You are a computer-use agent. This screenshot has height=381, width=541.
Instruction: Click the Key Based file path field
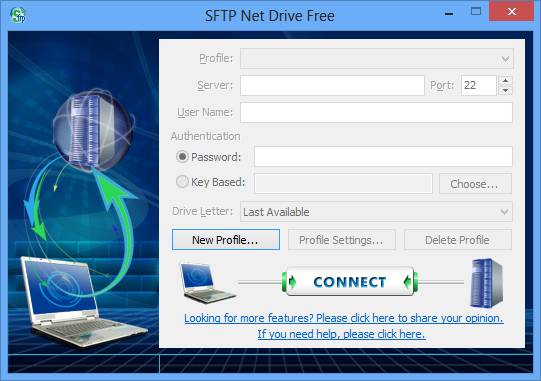pos(343,183)
